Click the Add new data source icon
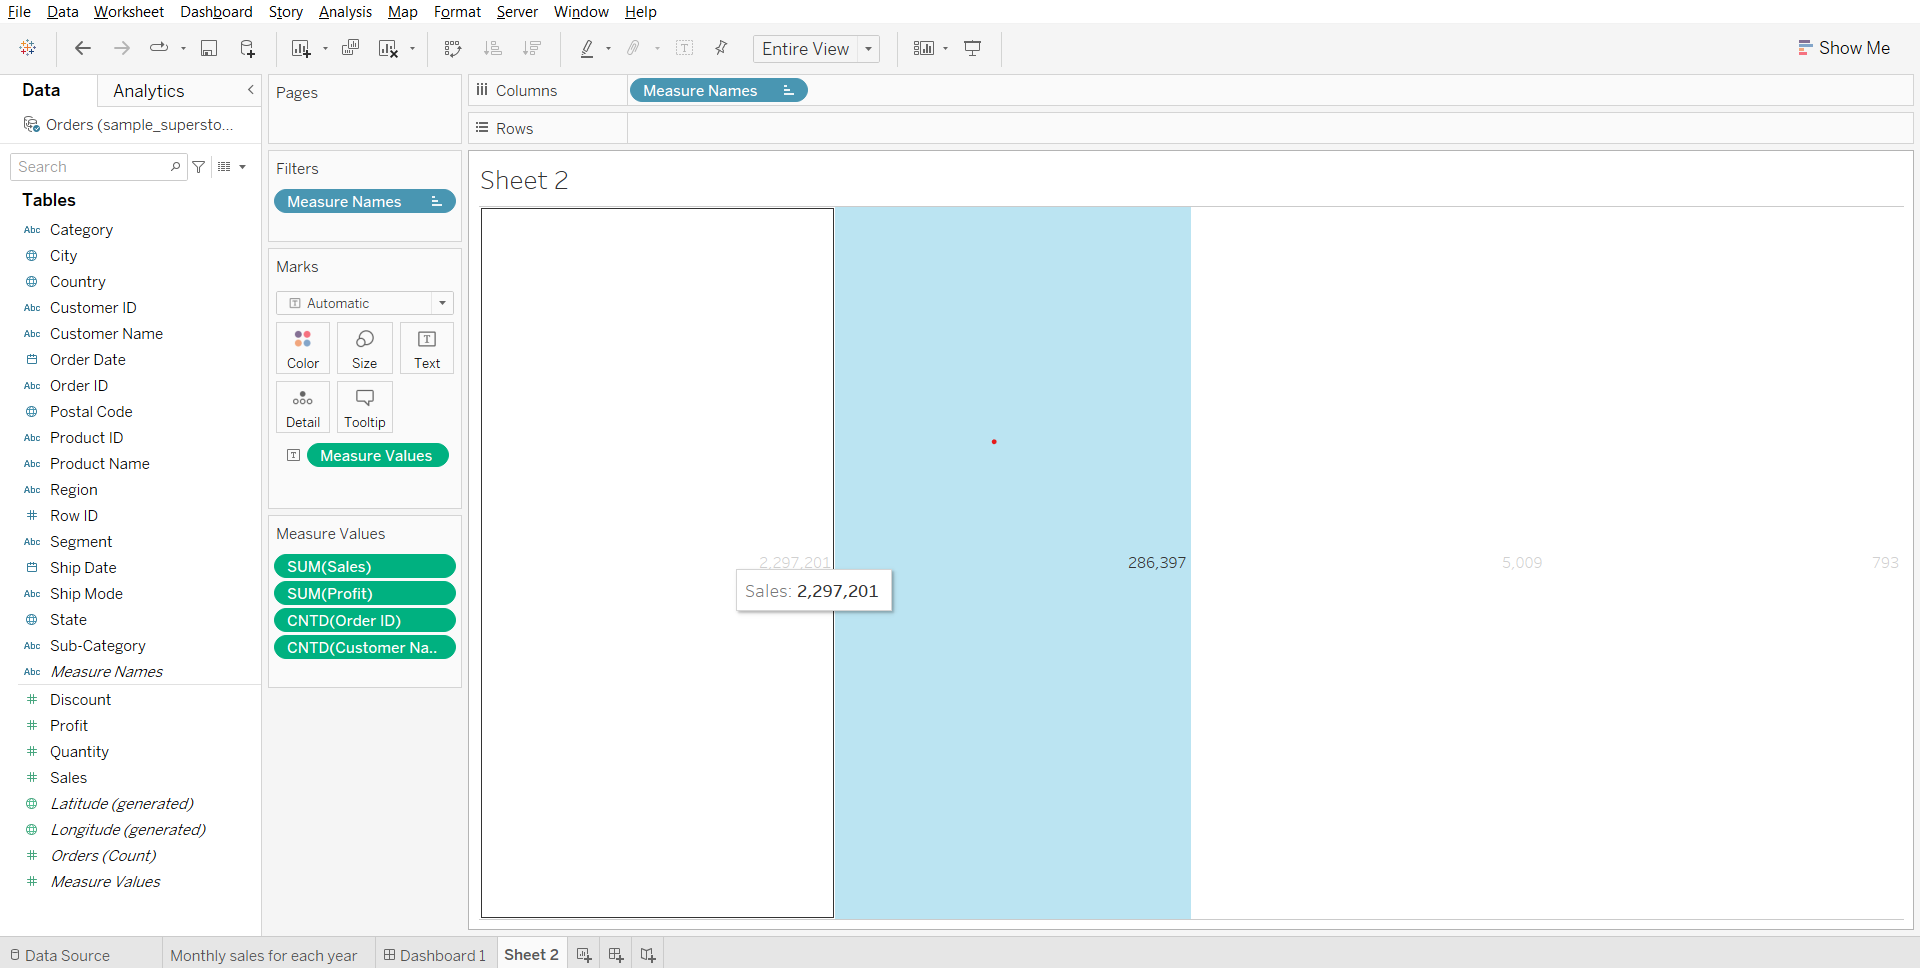Image resolution: width=1920 pixels, height=968 pixels. pyautogui.click(x=248, y=48)
